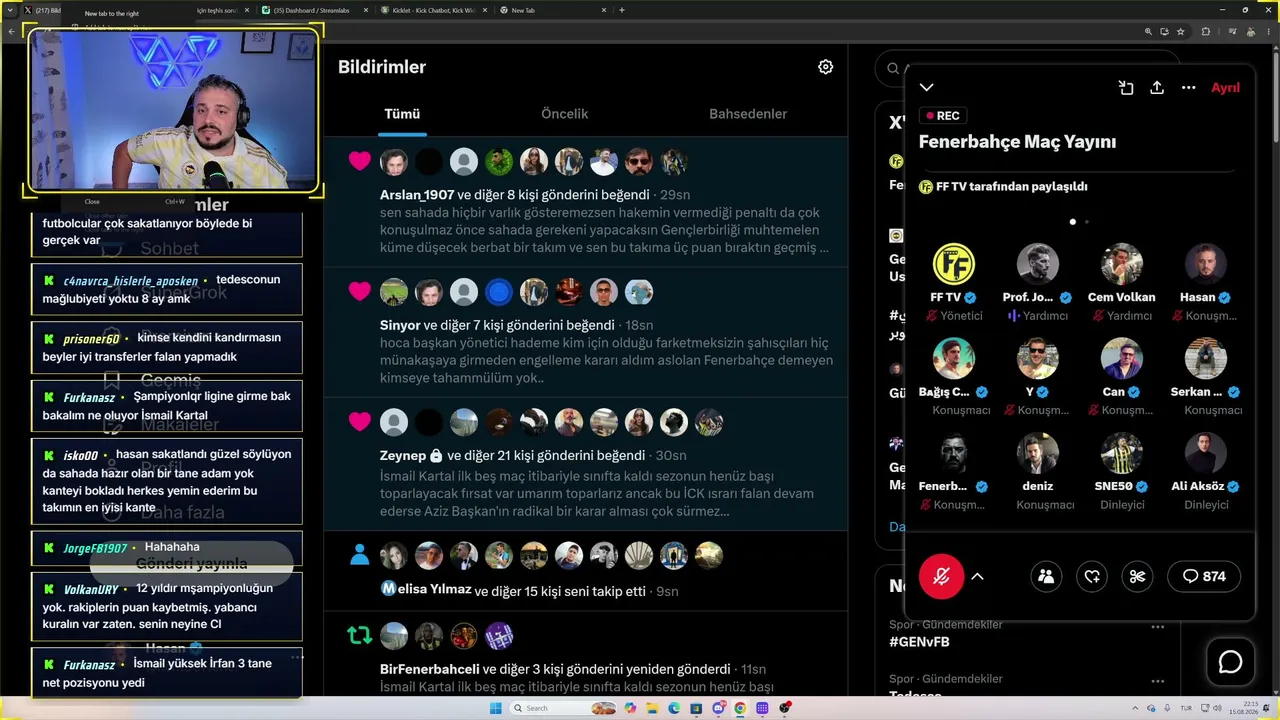Click heart icon on Zeynep like notification
This screenshot has width=1280, height=720.
click(x=359, y=422)
